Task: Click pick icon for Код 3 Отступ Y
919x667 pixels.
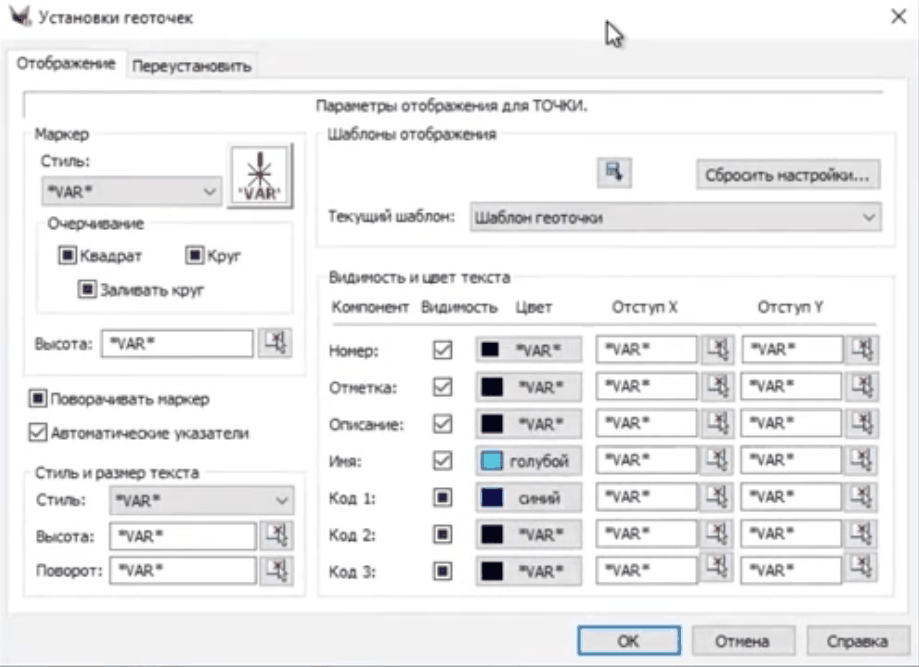Action: [x=861, y=570]
